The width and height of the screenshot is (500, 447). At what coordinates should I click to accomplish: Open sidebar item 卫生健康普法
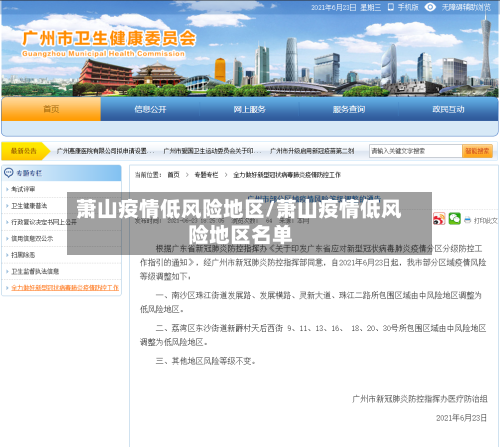pos(29,206)
